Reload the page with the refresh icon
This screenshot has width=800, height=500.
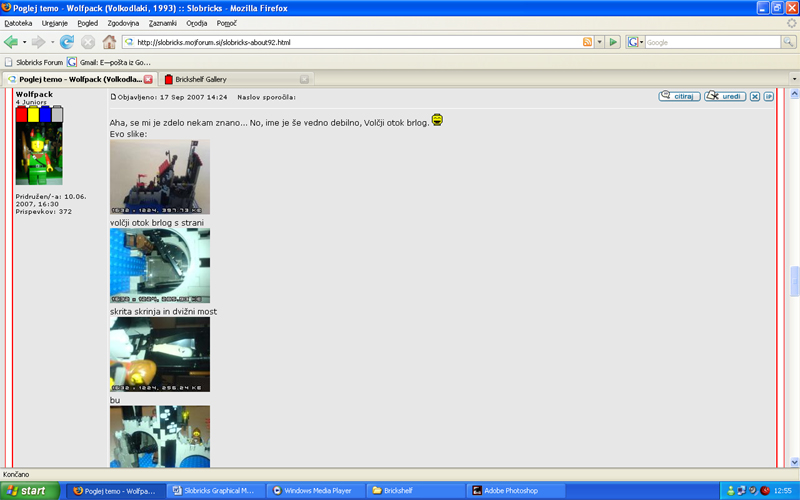pyautogui.click(x=66, y=42)
